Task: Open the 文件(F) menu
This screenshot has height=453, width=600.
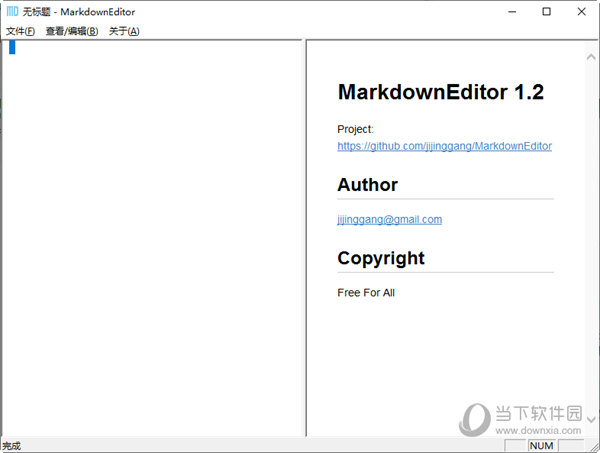Action: coord(20,31)
